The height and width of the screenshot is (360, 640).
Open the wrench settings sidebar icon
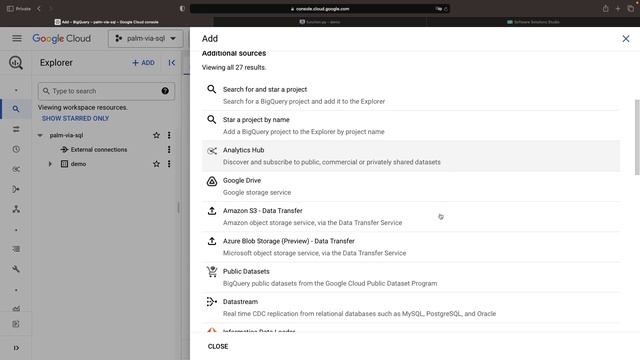click(16, 269)
